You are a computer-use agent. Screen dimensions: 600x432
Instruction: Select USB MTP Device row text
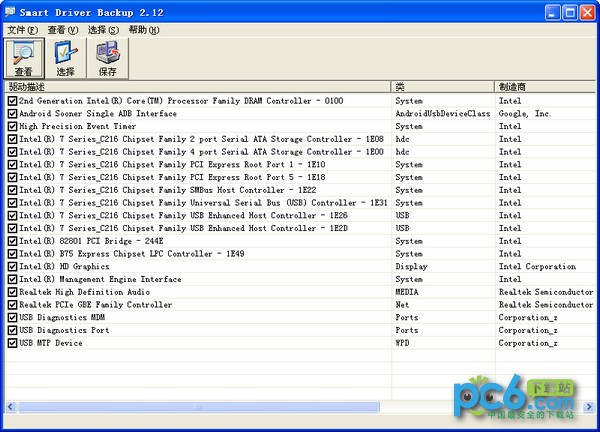[51, 343]
